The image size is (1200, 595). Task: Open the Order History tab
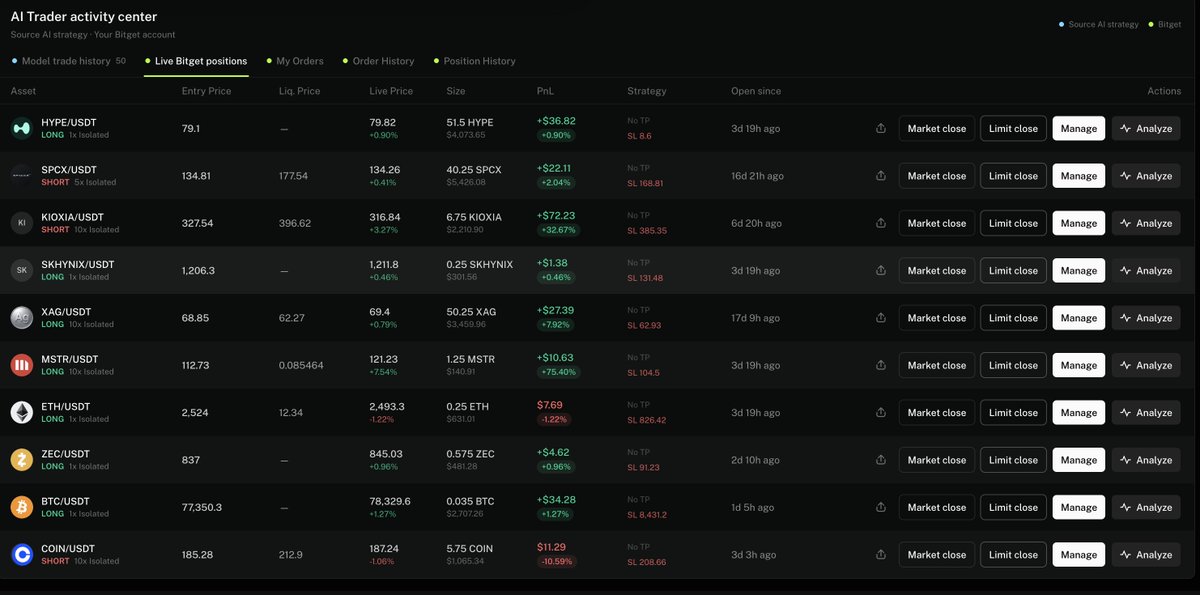378,61
